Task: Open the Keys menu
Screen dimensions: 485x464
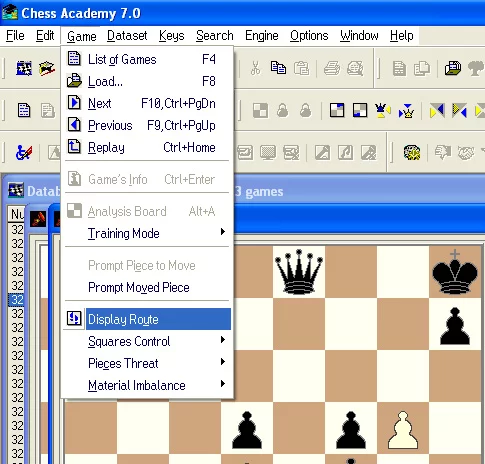Action: pos(172,35)
